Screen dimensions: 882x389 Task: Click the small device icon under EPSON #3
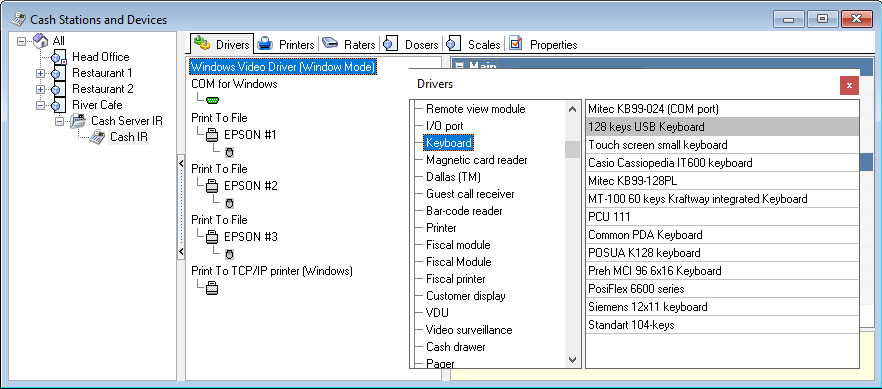(x=229, y=254)
